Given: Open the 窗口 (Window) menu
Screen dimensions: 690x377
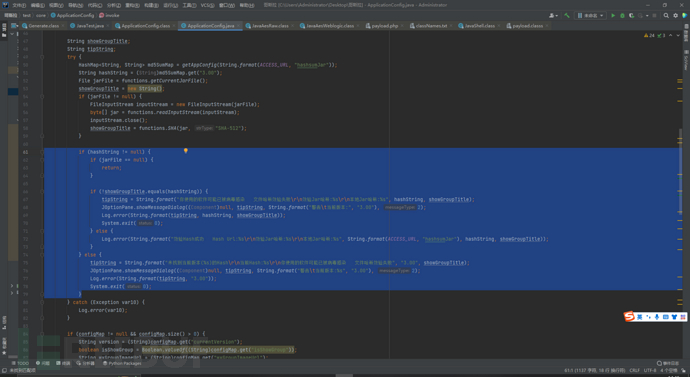Looking at the screenshot, I should point(227,5).
